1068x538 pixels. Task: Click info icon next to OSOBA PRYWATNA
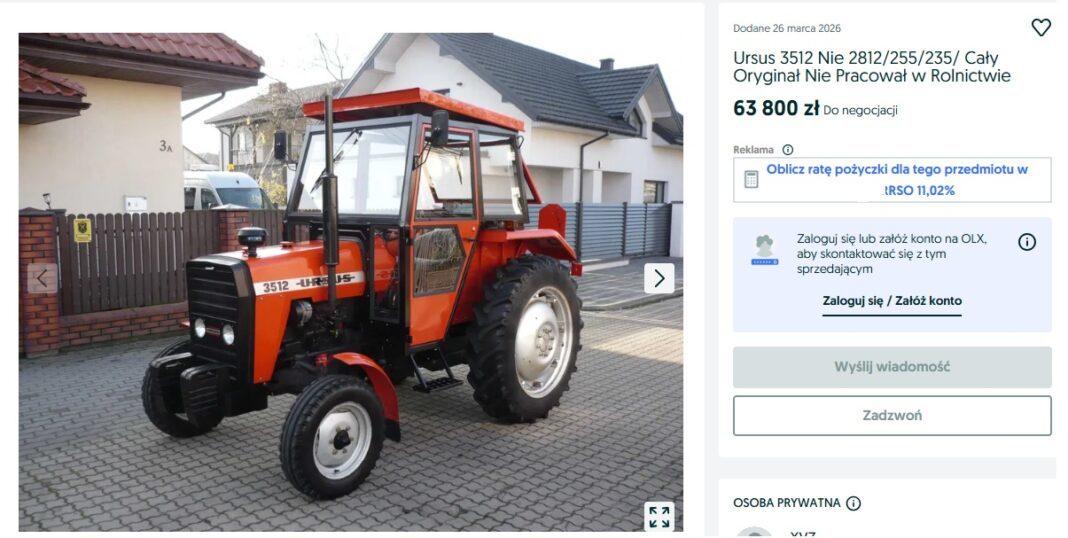(853, 503)
